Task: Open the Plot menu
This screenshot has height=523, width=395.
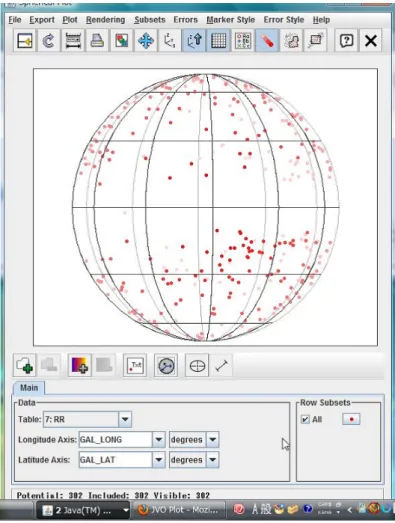Action: tap(70, 20)
